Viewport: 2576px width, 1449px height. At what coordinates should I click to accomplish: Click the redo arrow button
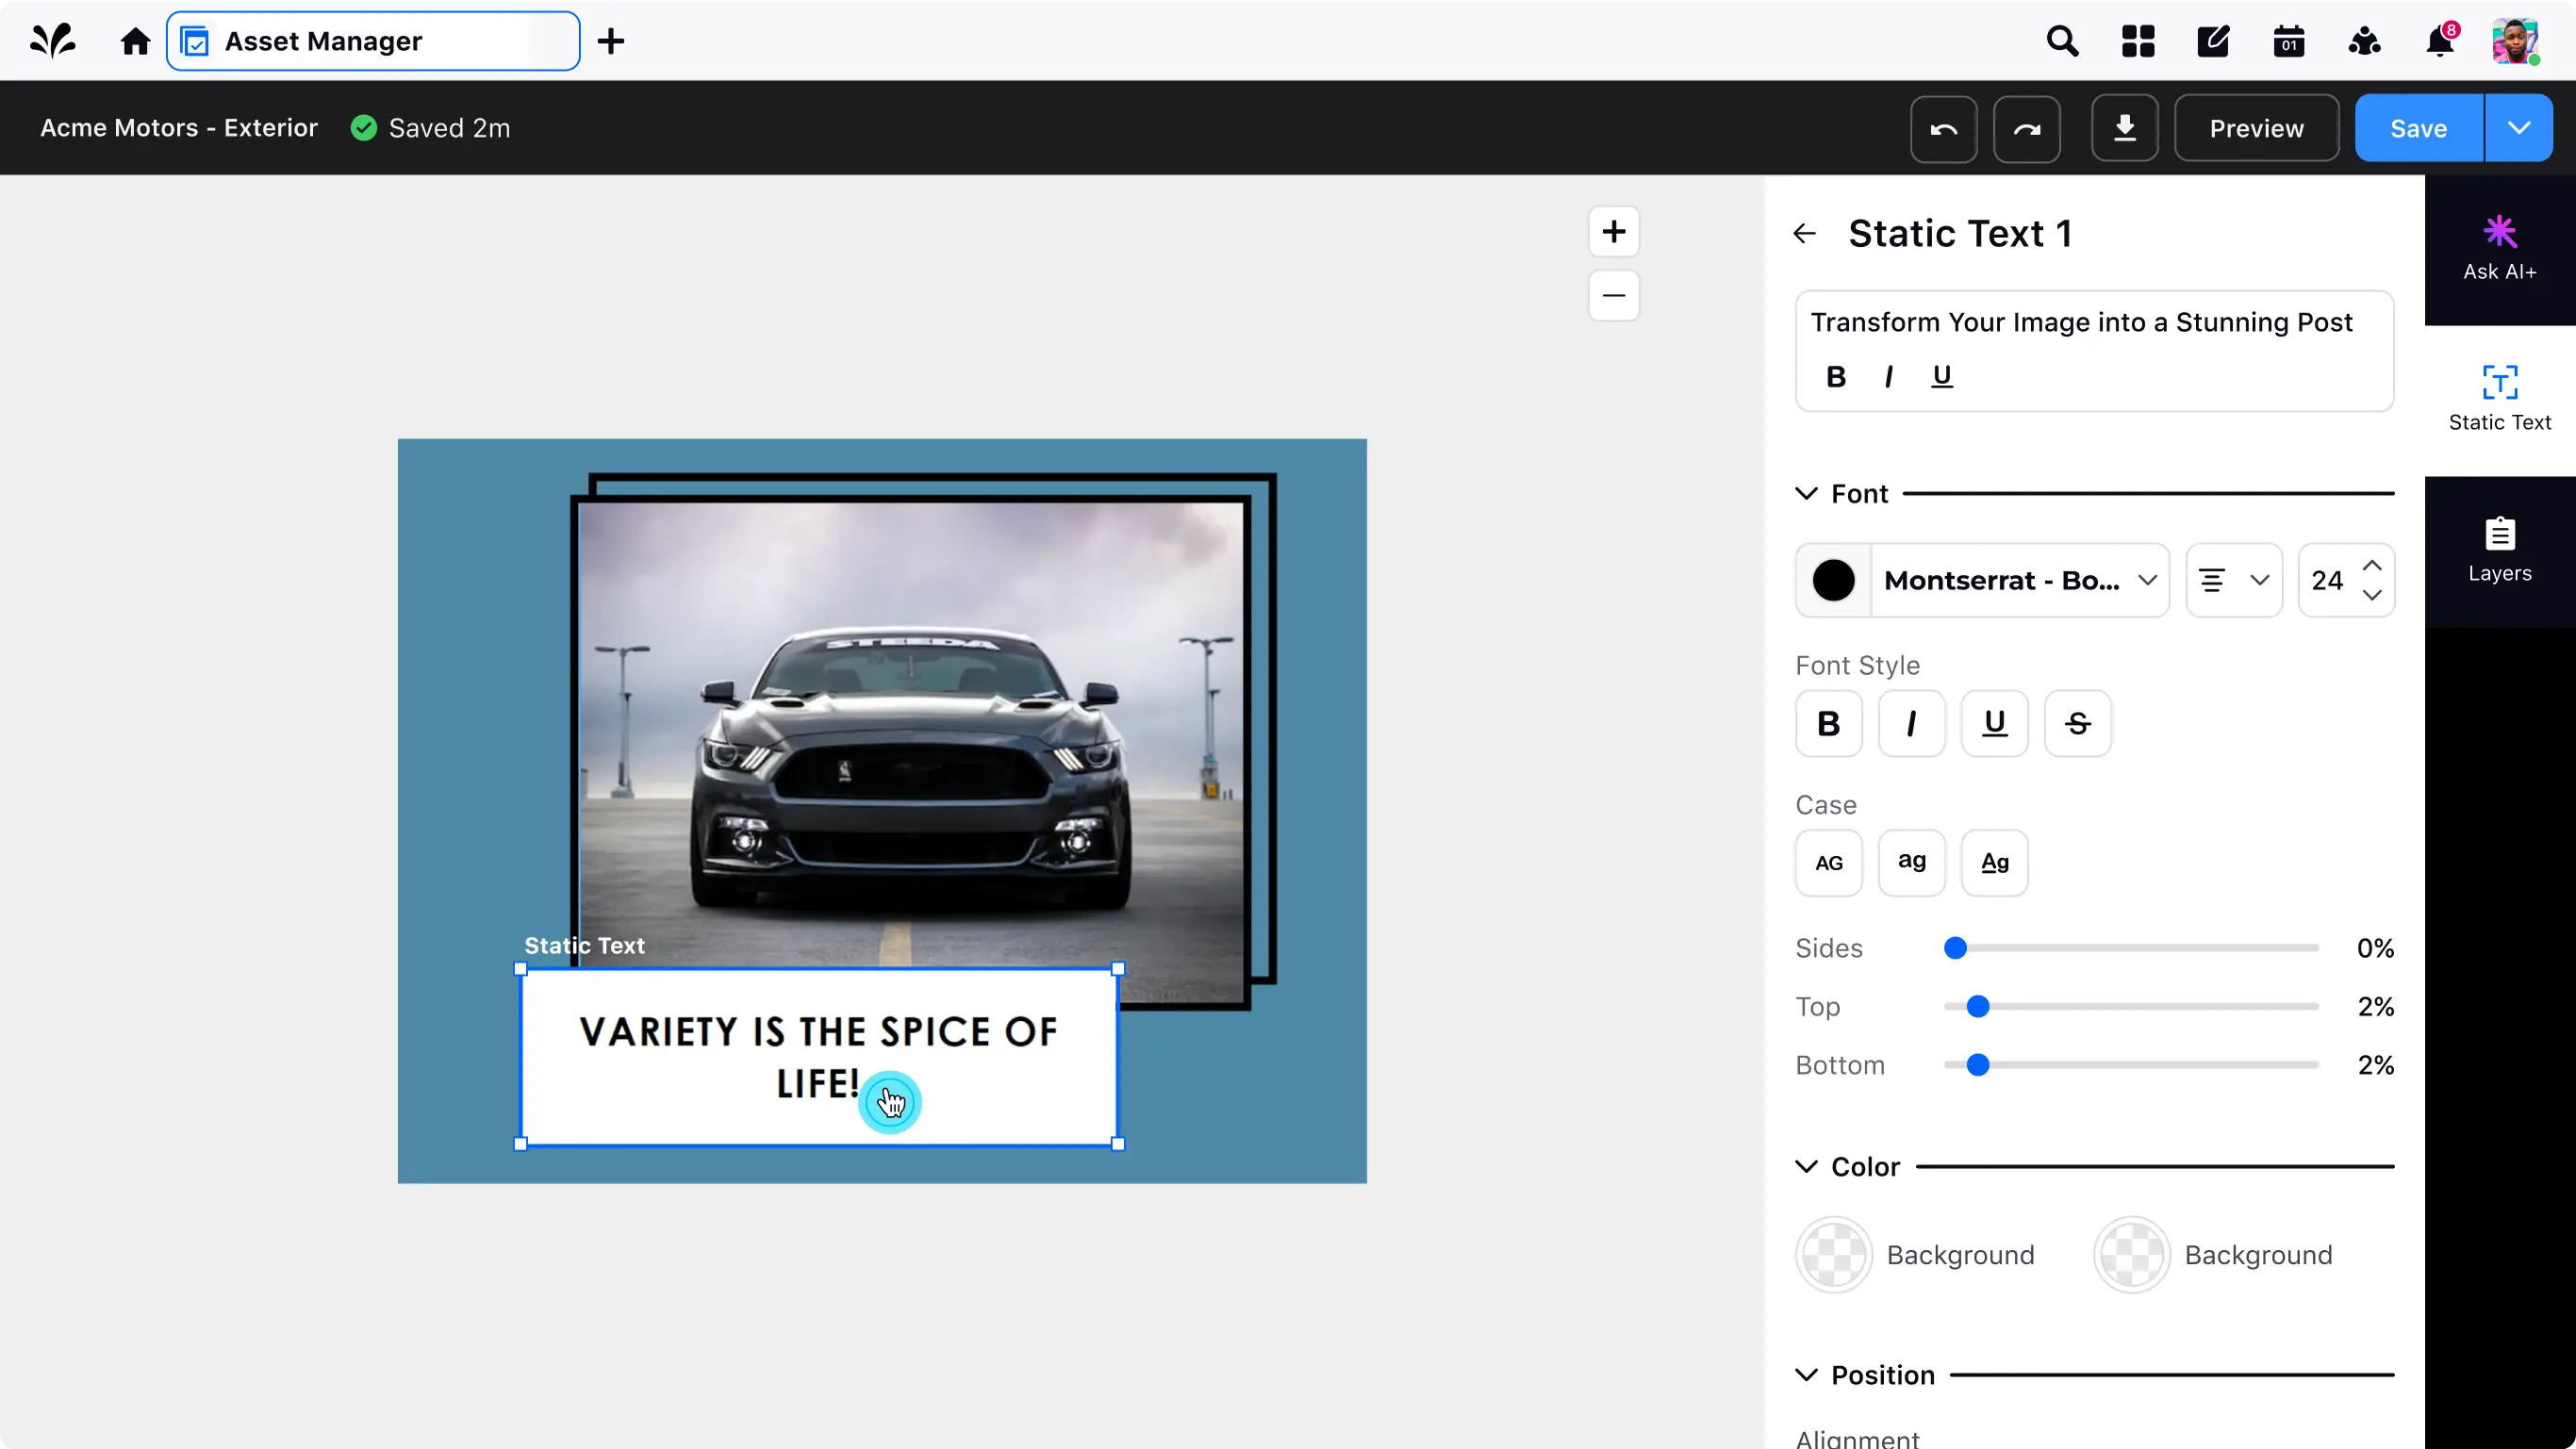pos(2026,129)
